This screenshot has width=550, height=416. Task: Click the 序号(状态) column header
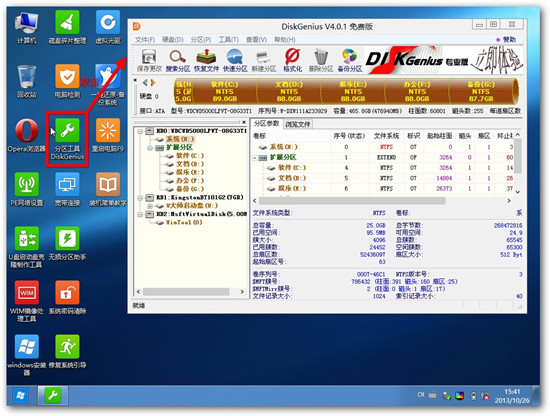click(x=349, y=136)
